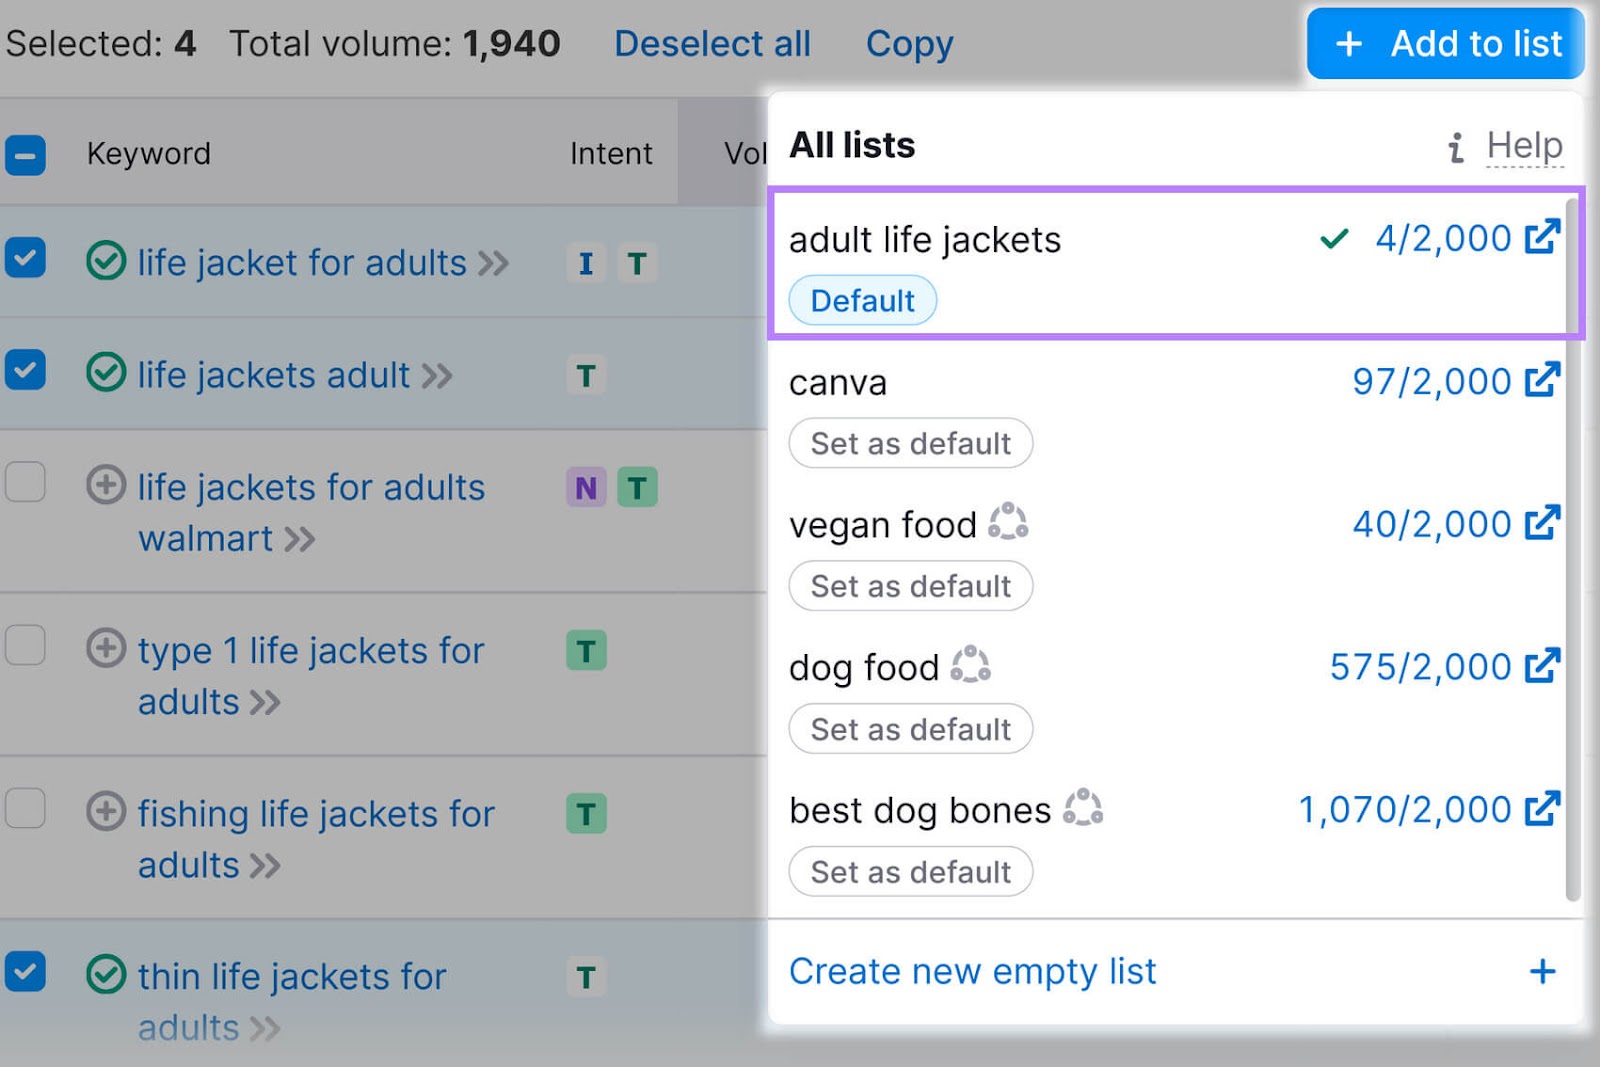Click added checkmark icon for life jackets adult
This screenshot has height=1067, width=1600.
point(106,373)
